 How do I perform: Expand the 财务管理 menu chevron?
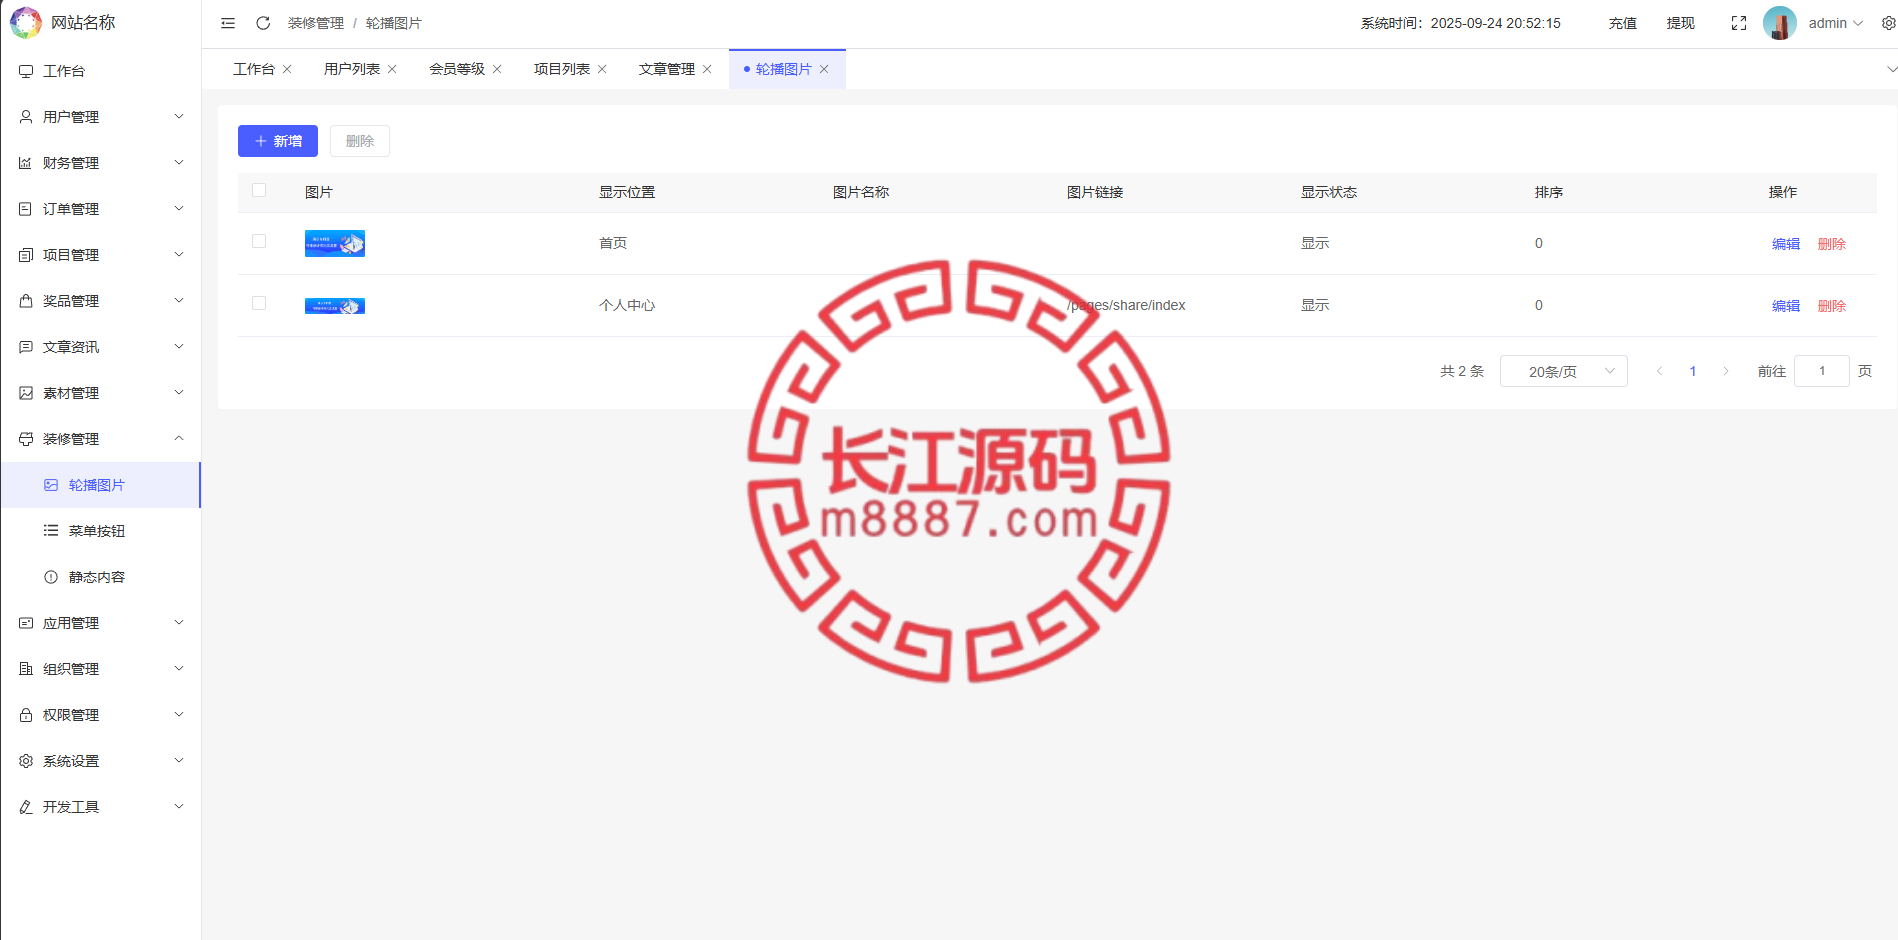point(179,163)
